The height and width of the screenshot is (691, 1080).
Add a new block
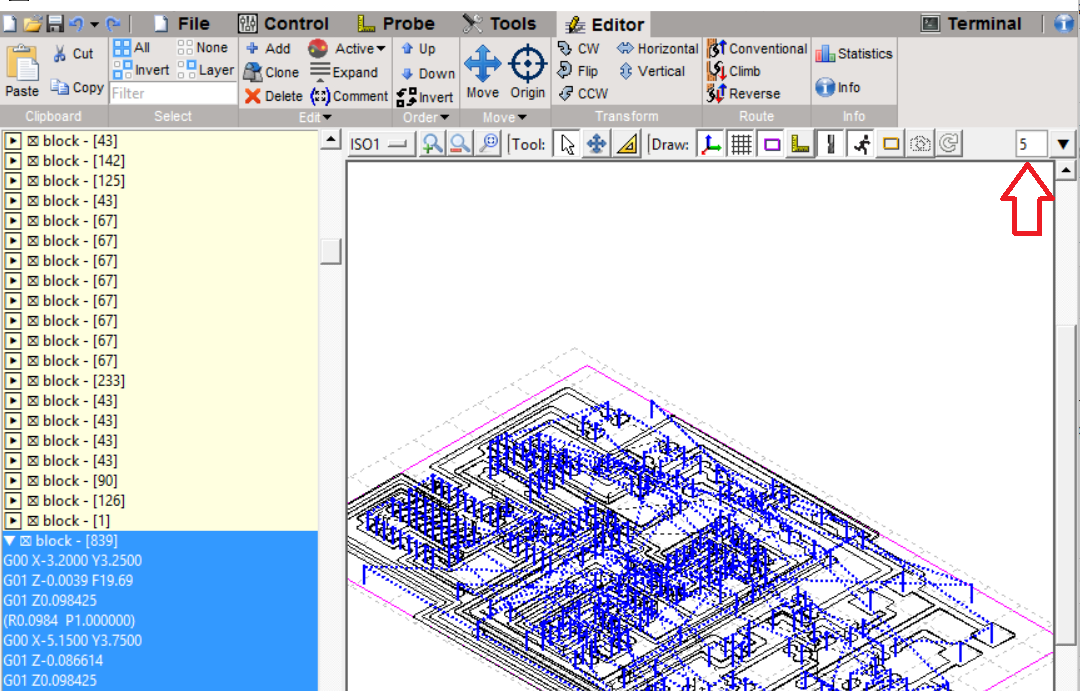268,48
